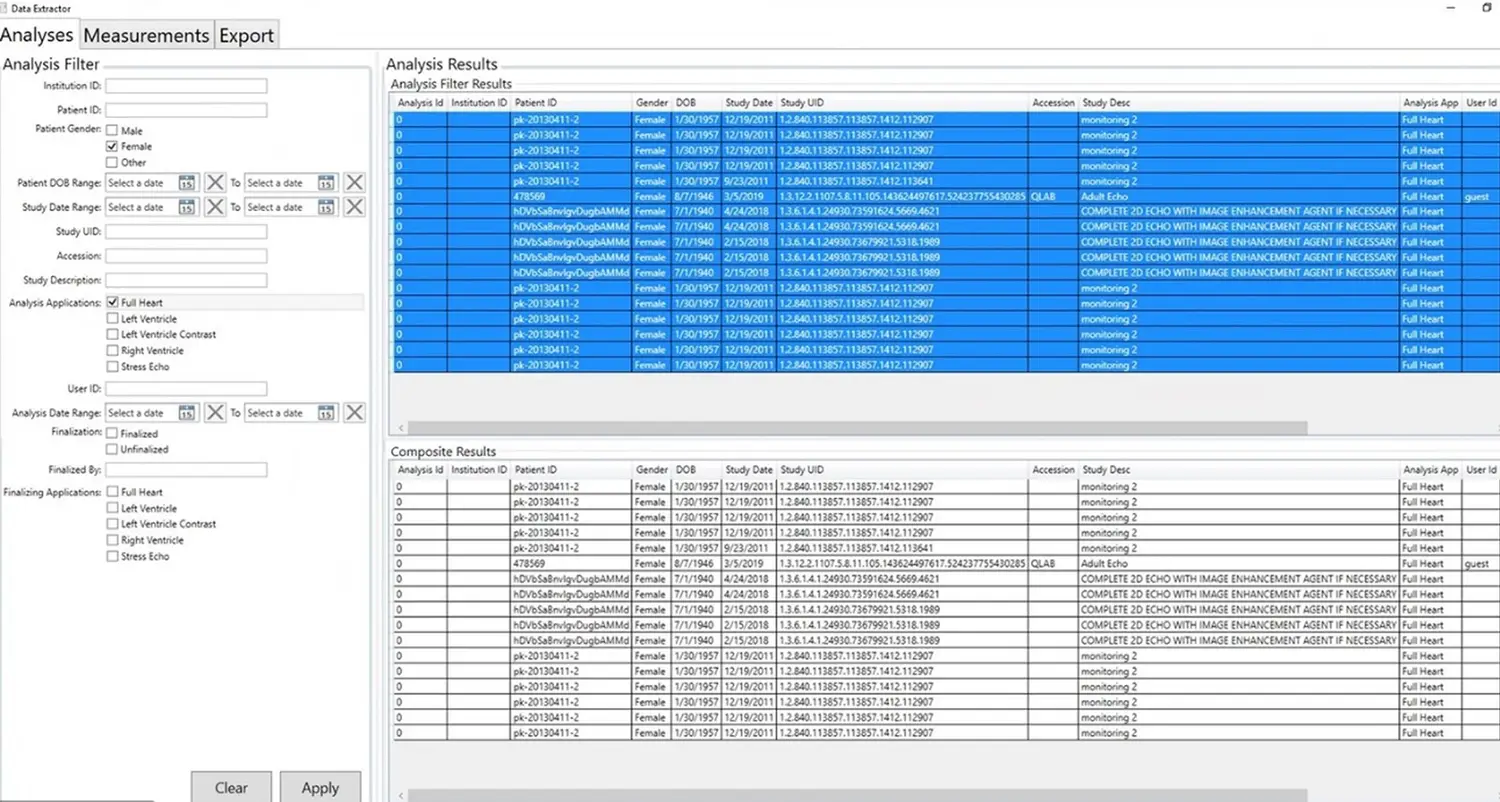Clear the Patient DOB start date
1500x802 pixels.
pos(215,182)
